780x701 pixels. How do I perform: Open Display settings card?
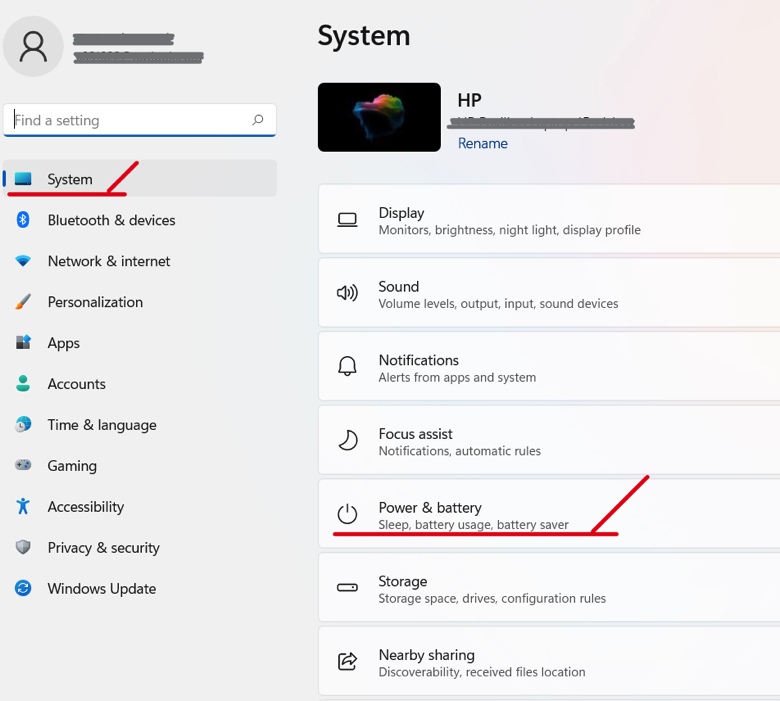549,219
